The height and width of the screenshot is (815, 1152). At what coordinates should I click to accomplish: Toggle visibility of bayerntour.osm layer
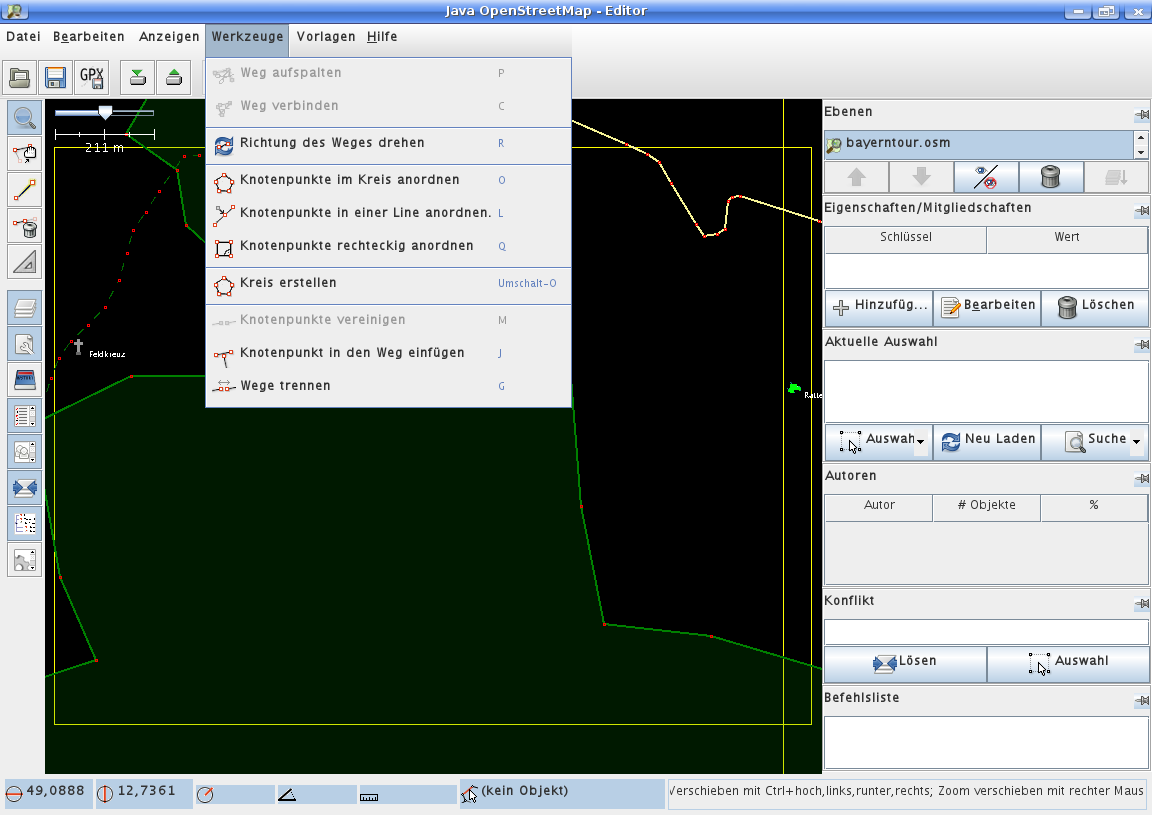point(985,177)
